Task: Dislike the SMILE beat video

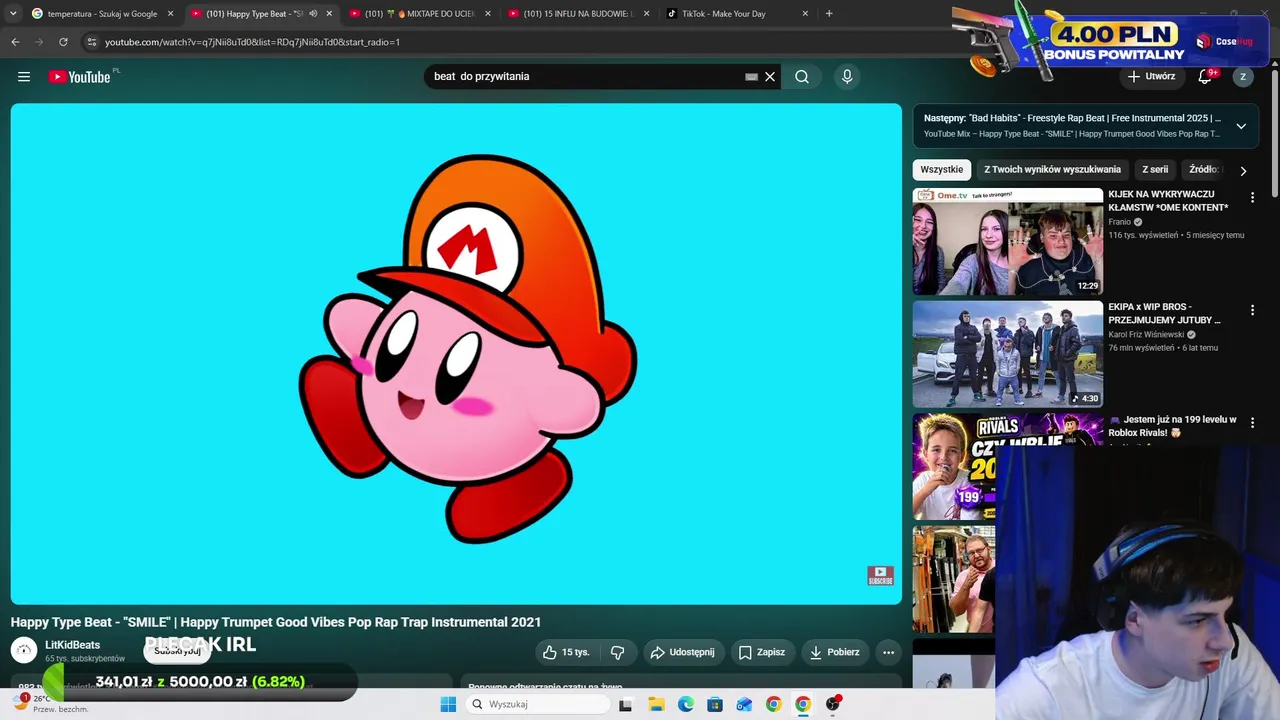Action: click(x=617, y=652)
